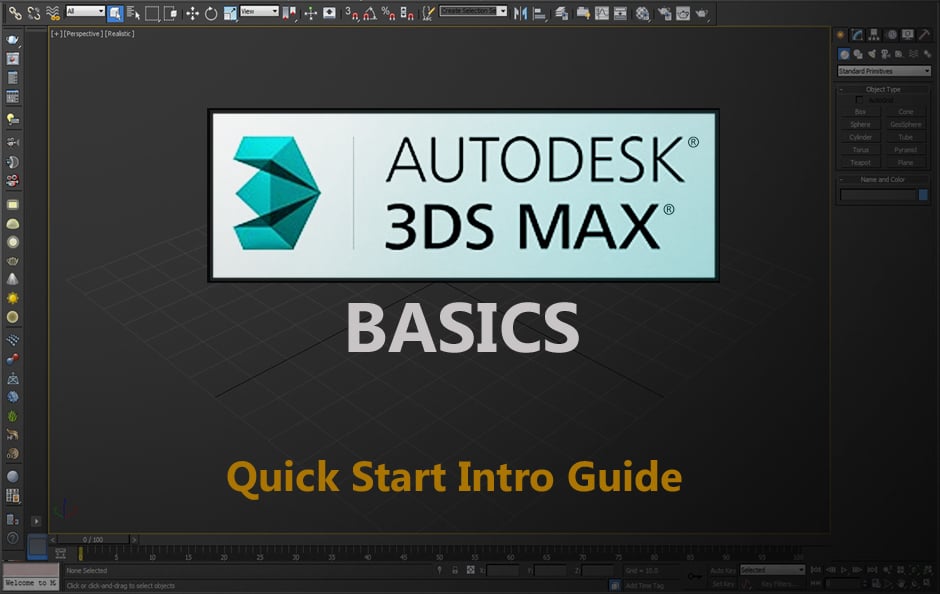This screenshot has height=594, width=940.
Task: Click the Help question mark icon
Action: 12,538
